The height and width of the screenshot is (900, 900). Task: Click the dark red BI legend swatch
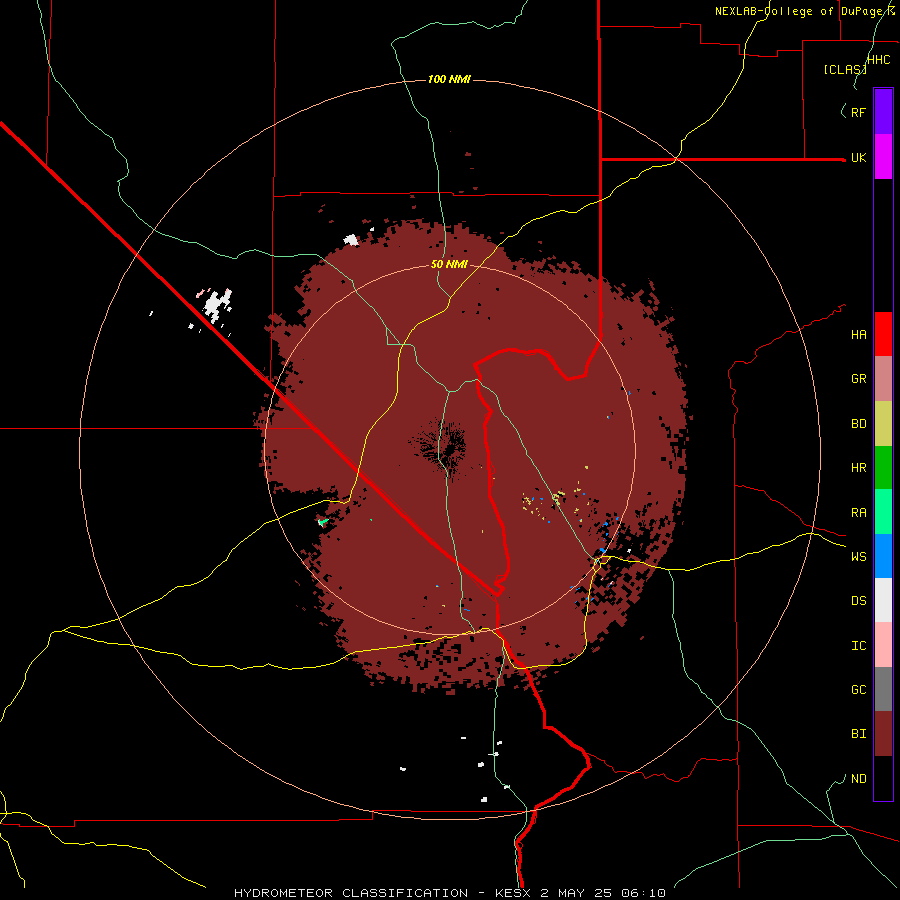tap(883, 734)
